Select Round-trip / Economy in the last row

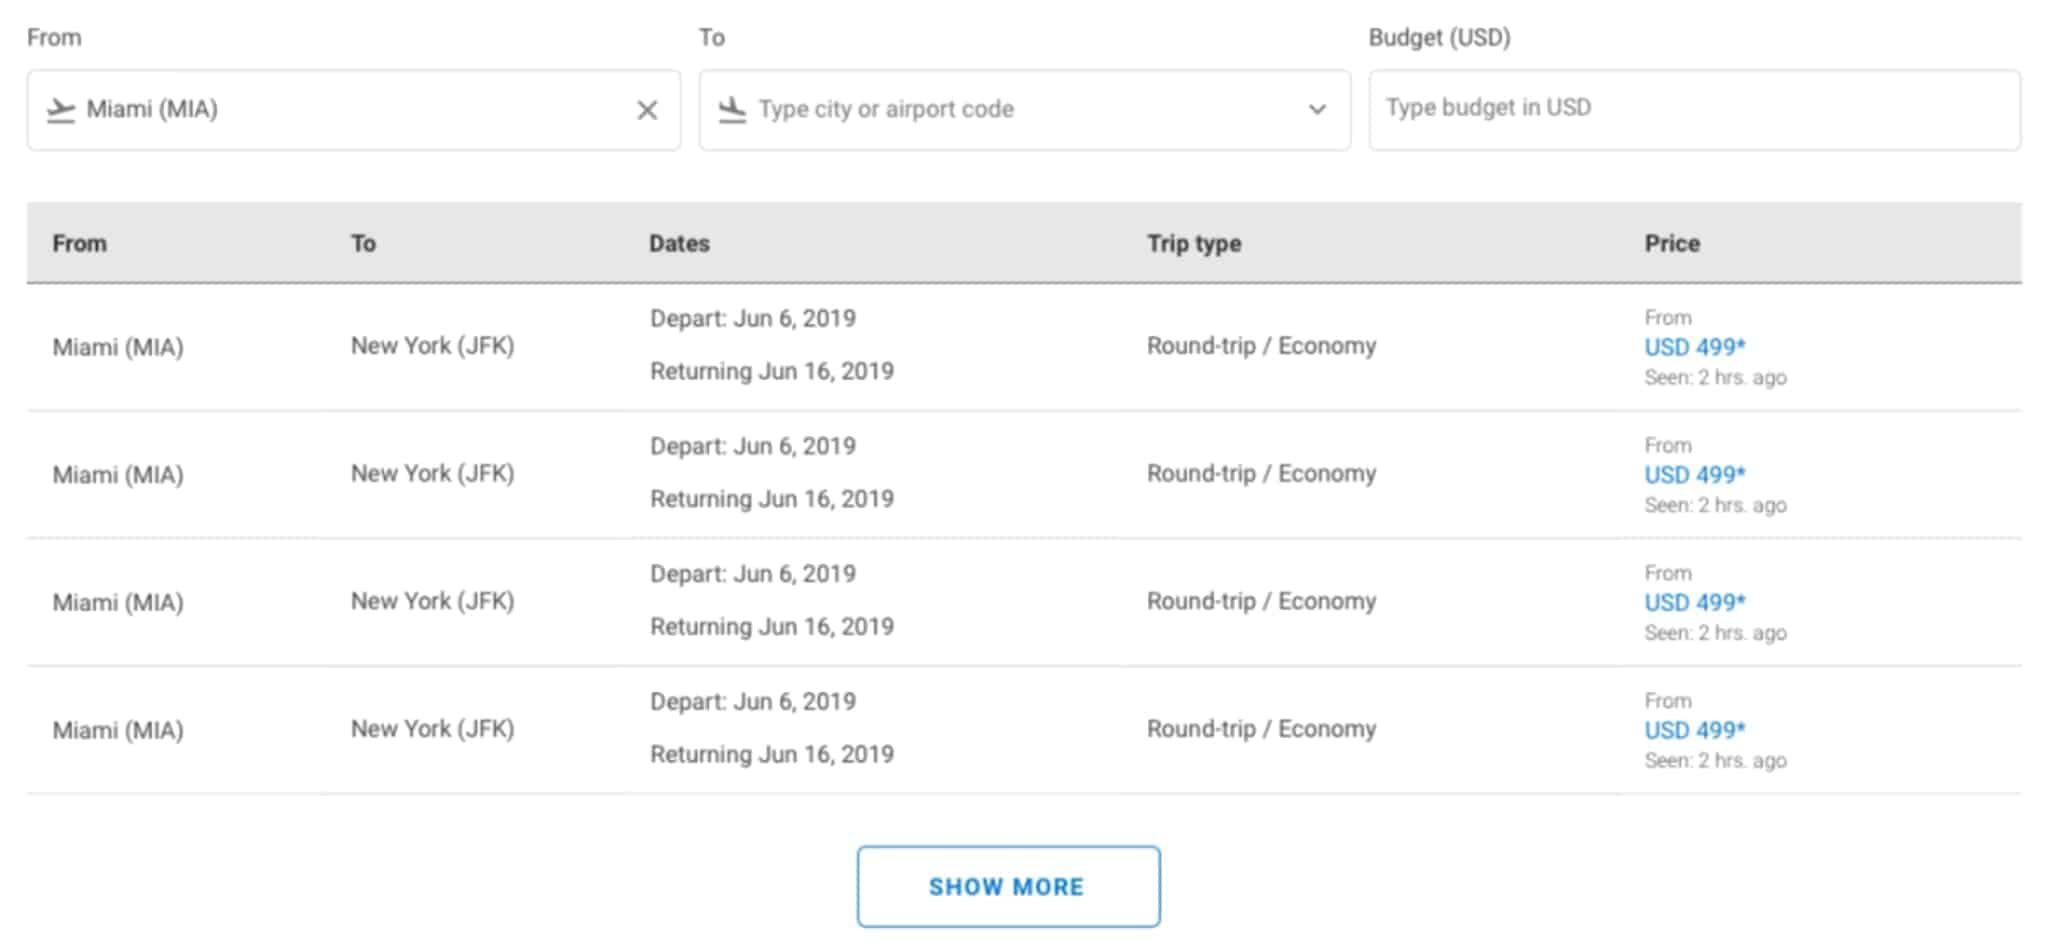(1261, 729)
